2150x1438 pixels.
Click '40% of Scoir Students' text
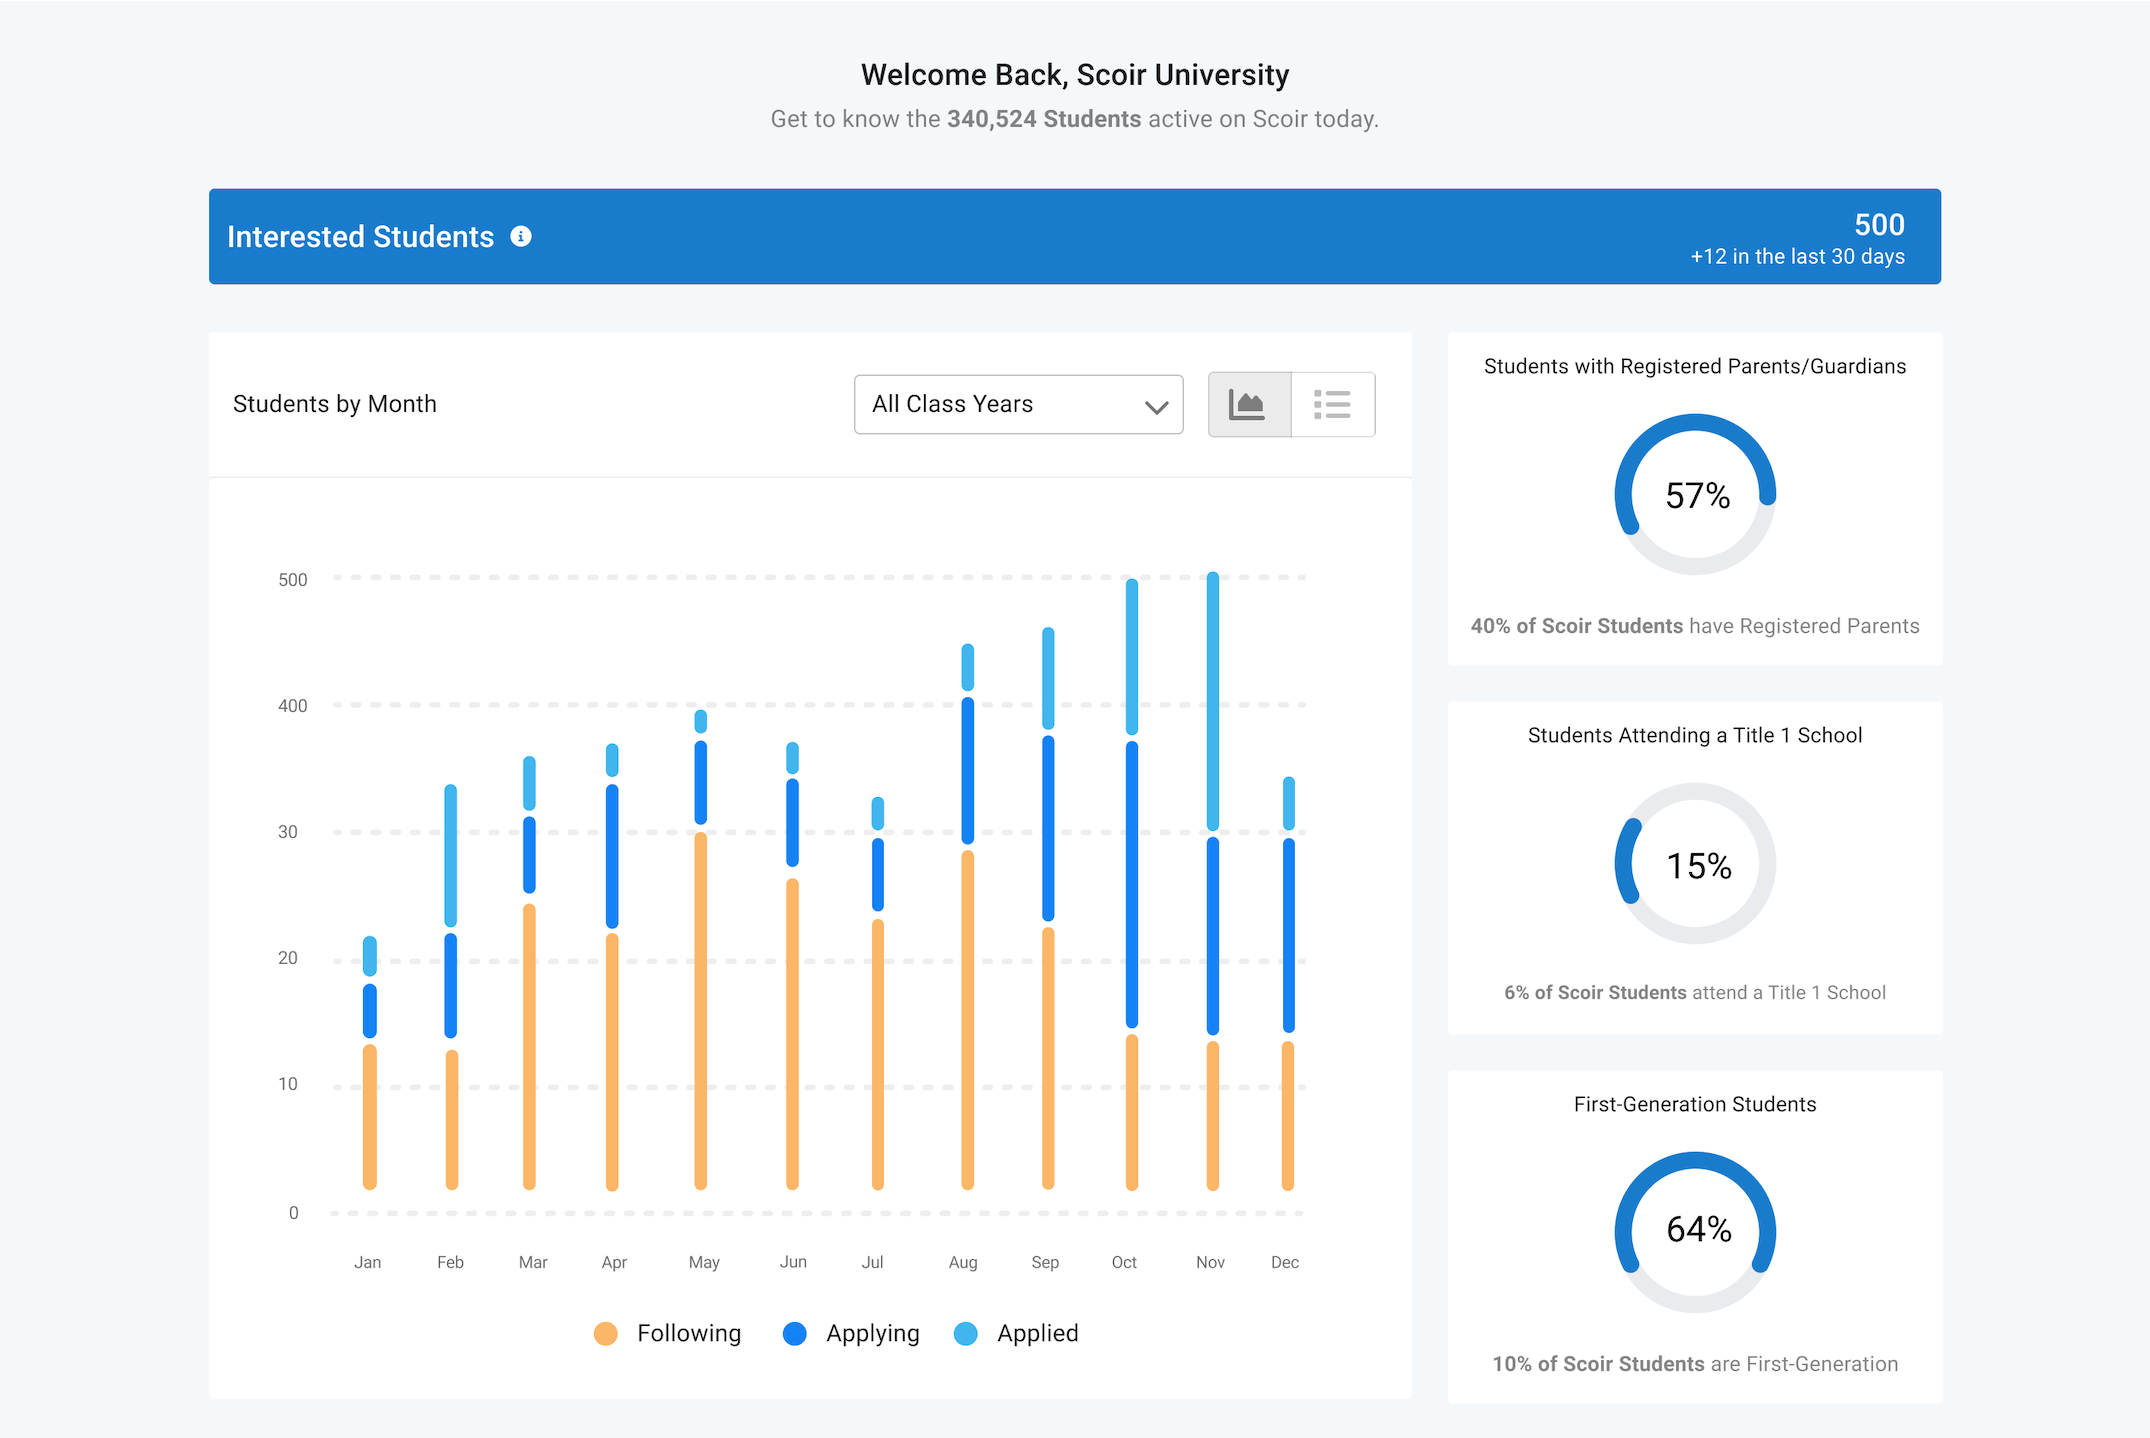tap(1577, 626)
